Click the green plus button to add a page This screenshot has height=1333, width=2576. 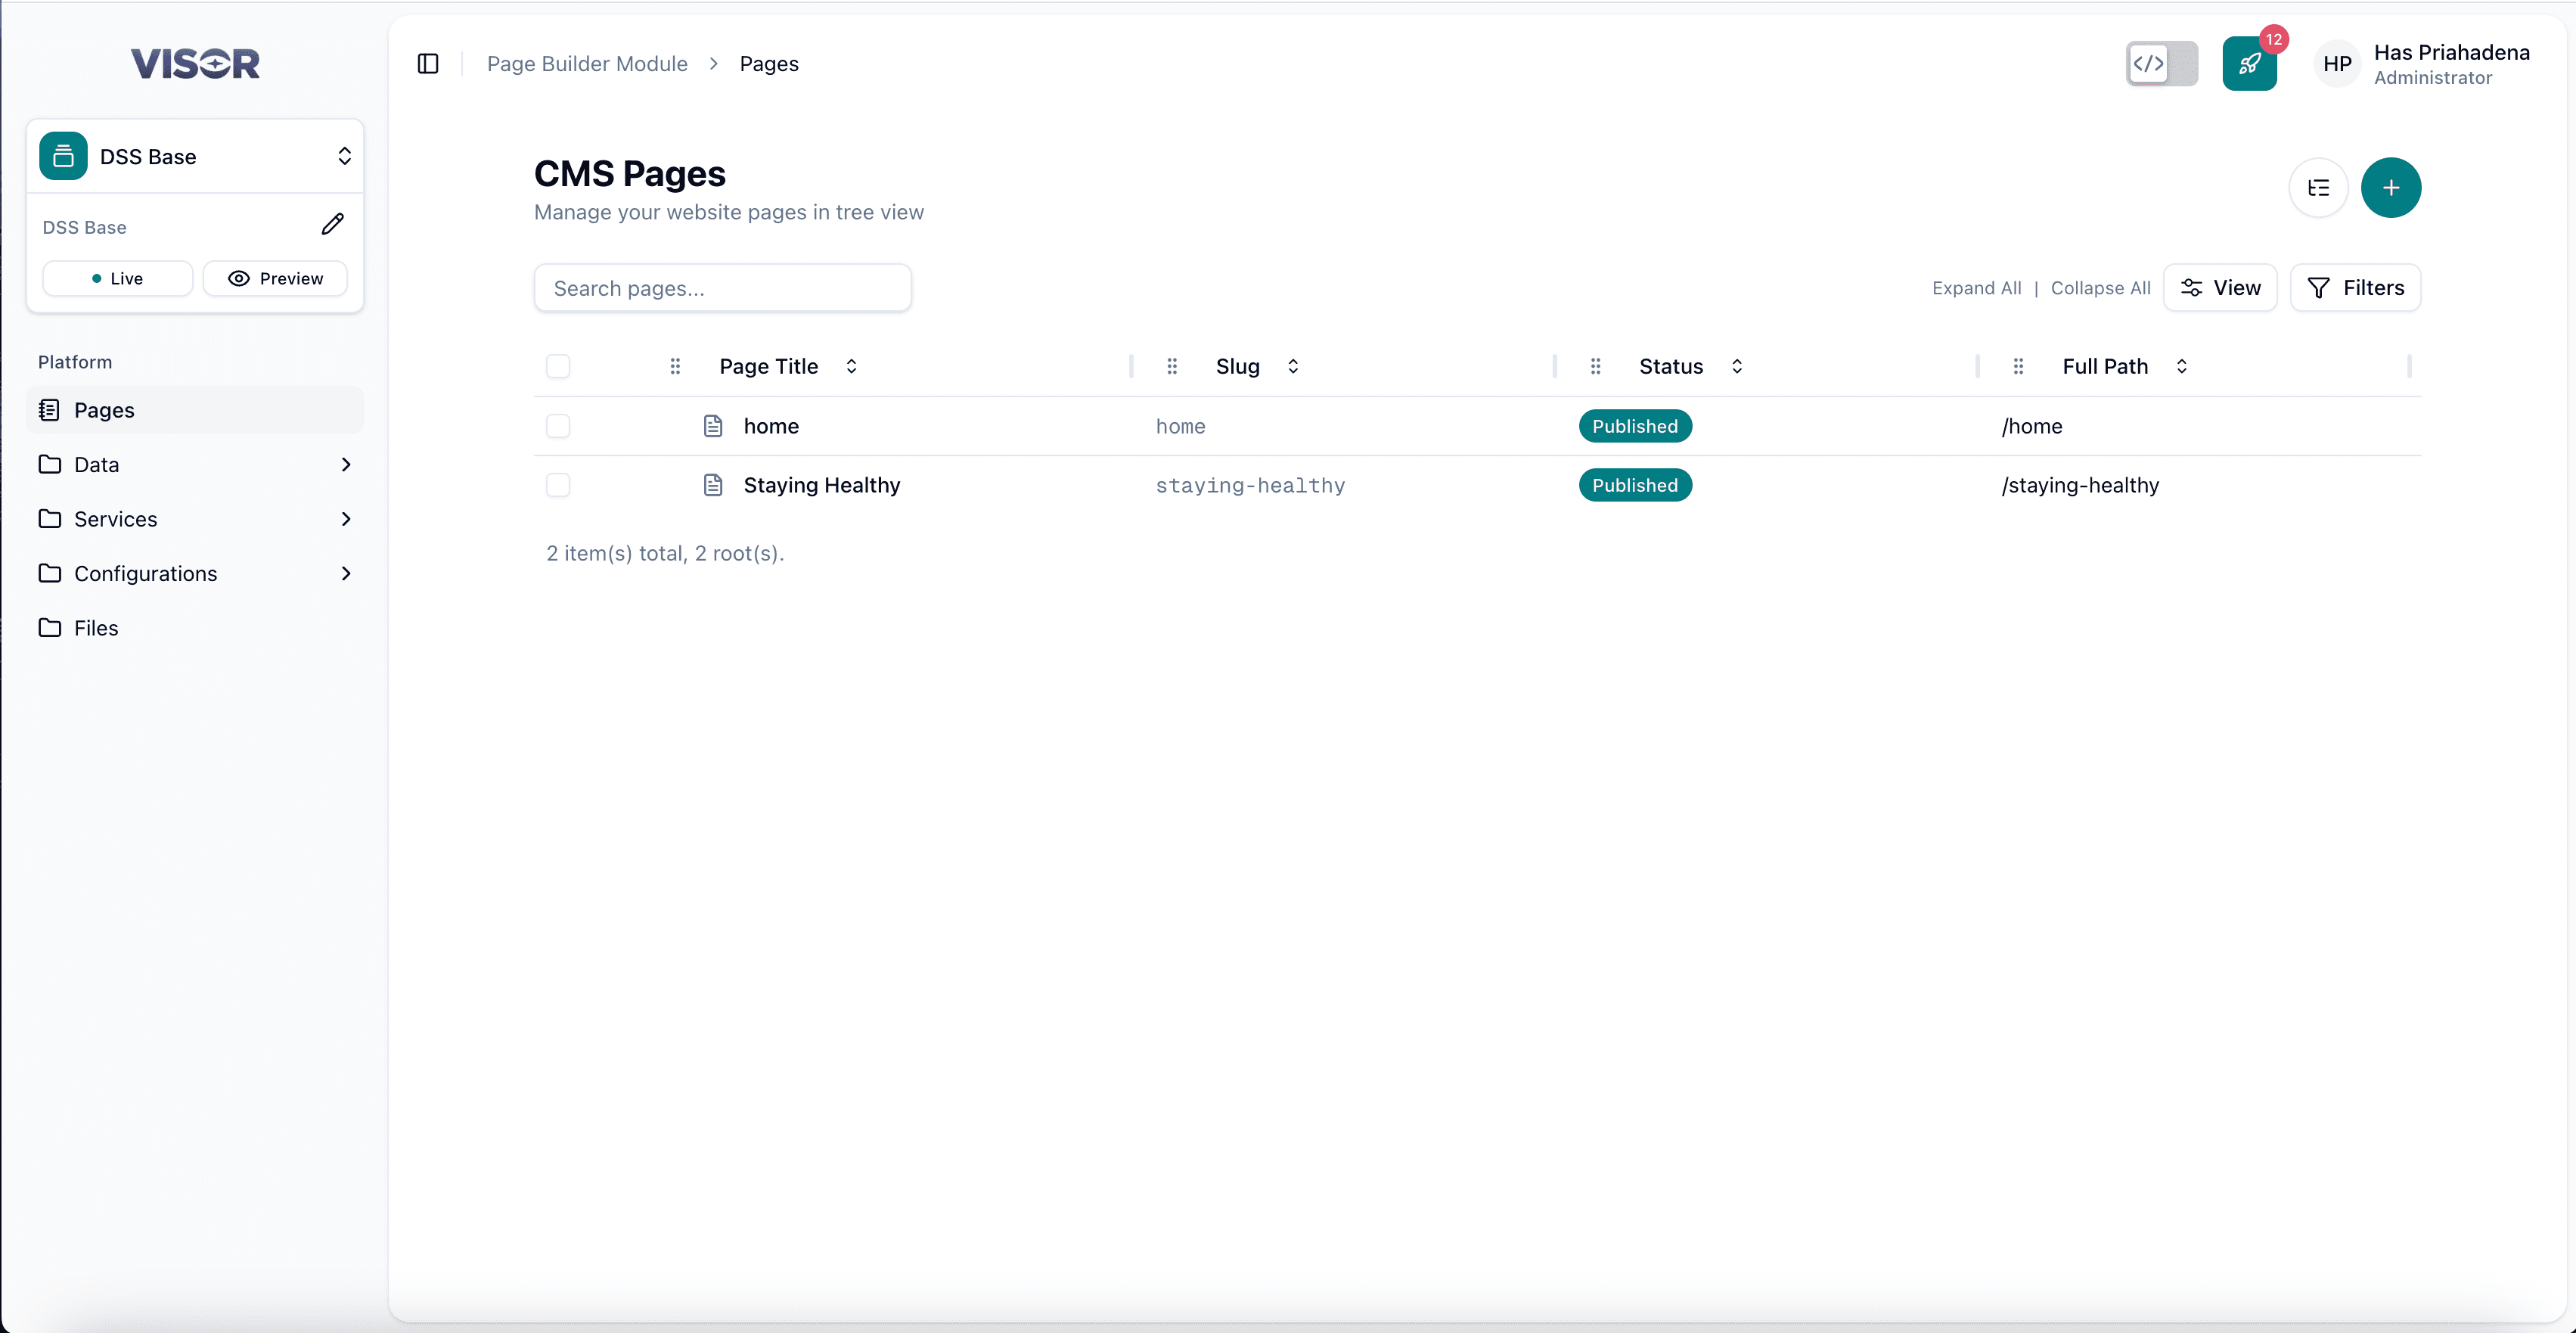pyautogui.click(x=2391, y=188)
